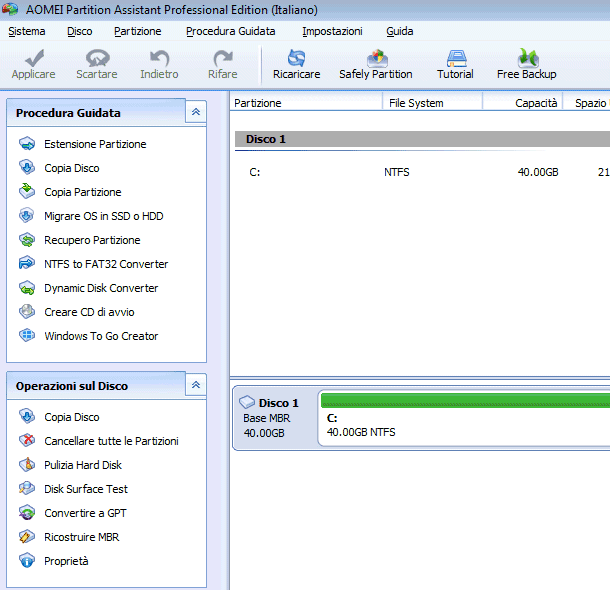The image size is (610, 590).
Task: Click the Pulizia Hard Disk icon
Action: tap(27, 464)
